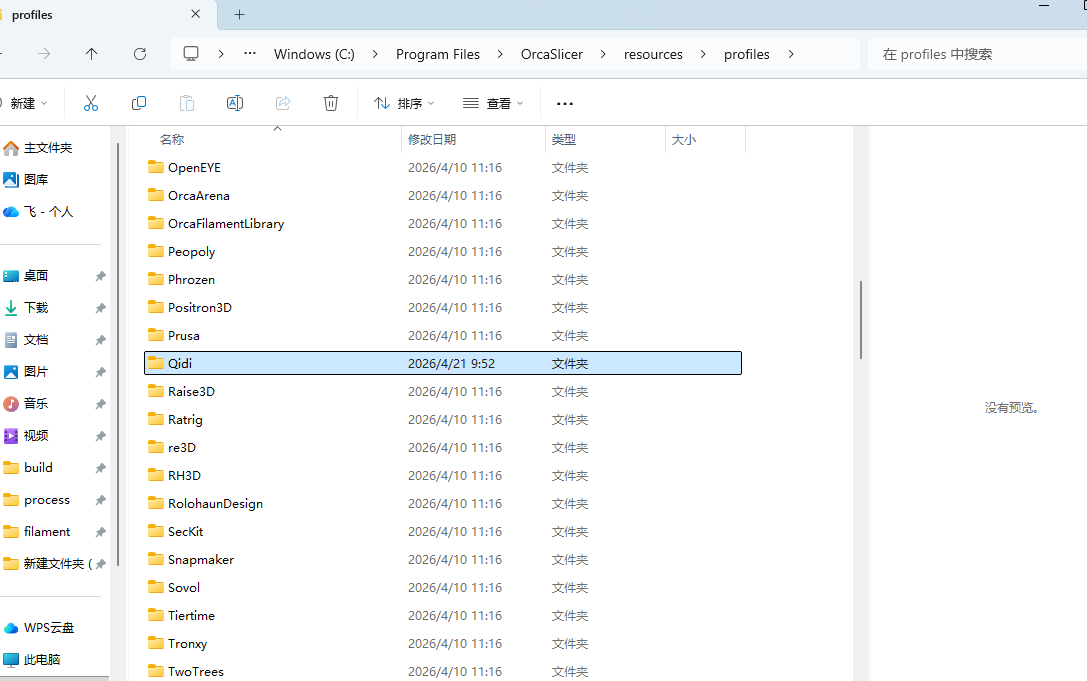Expand the chevron after Program Files
The image size is (1087, 681).
coord(500,54)
